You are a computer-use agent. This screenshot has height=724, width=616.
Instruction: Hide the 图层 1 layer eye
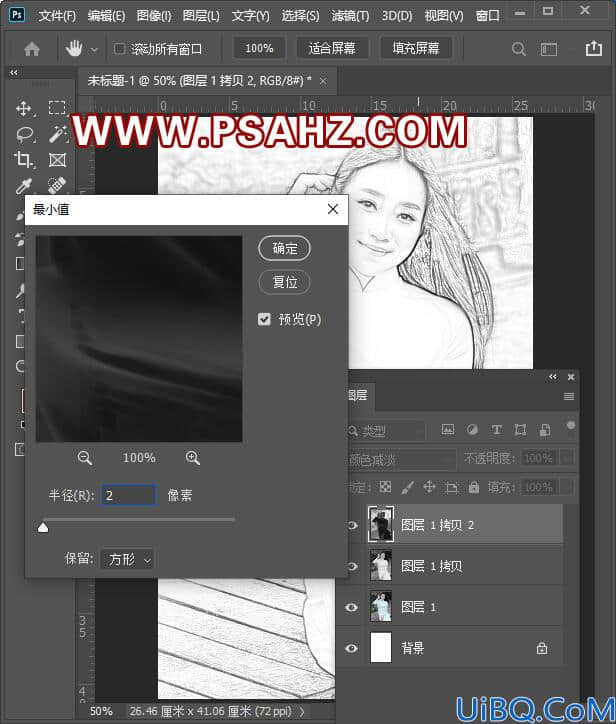coord(351,607)
